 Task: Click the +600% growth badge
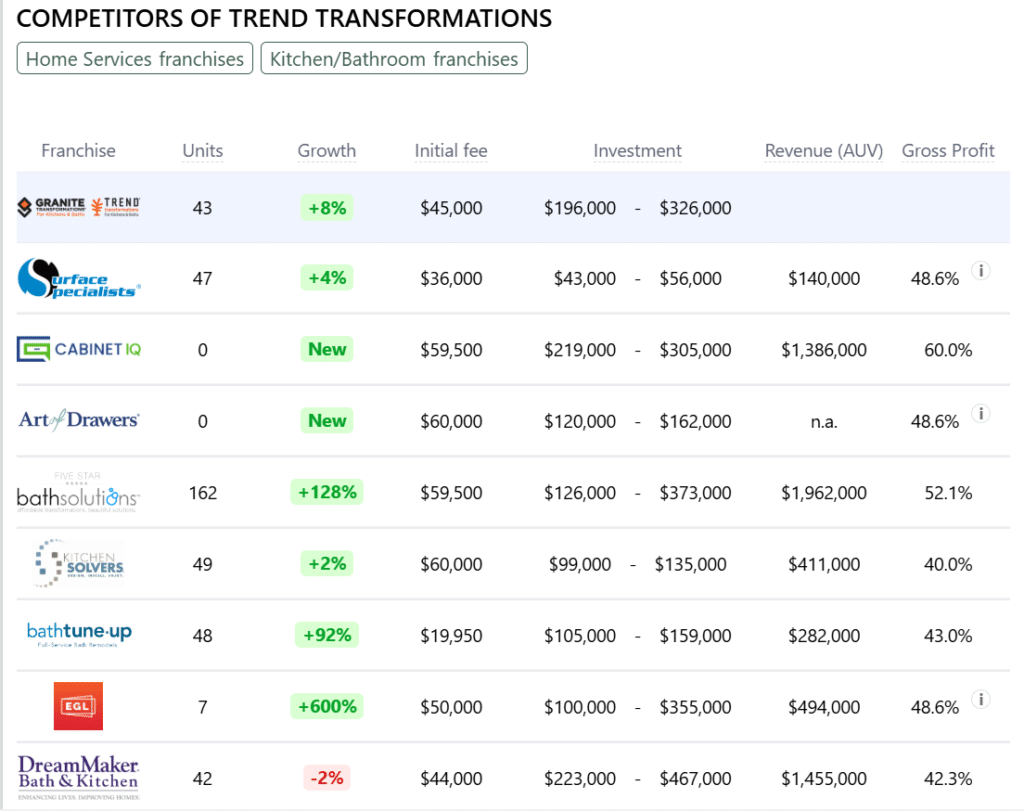tap(327, 707)
